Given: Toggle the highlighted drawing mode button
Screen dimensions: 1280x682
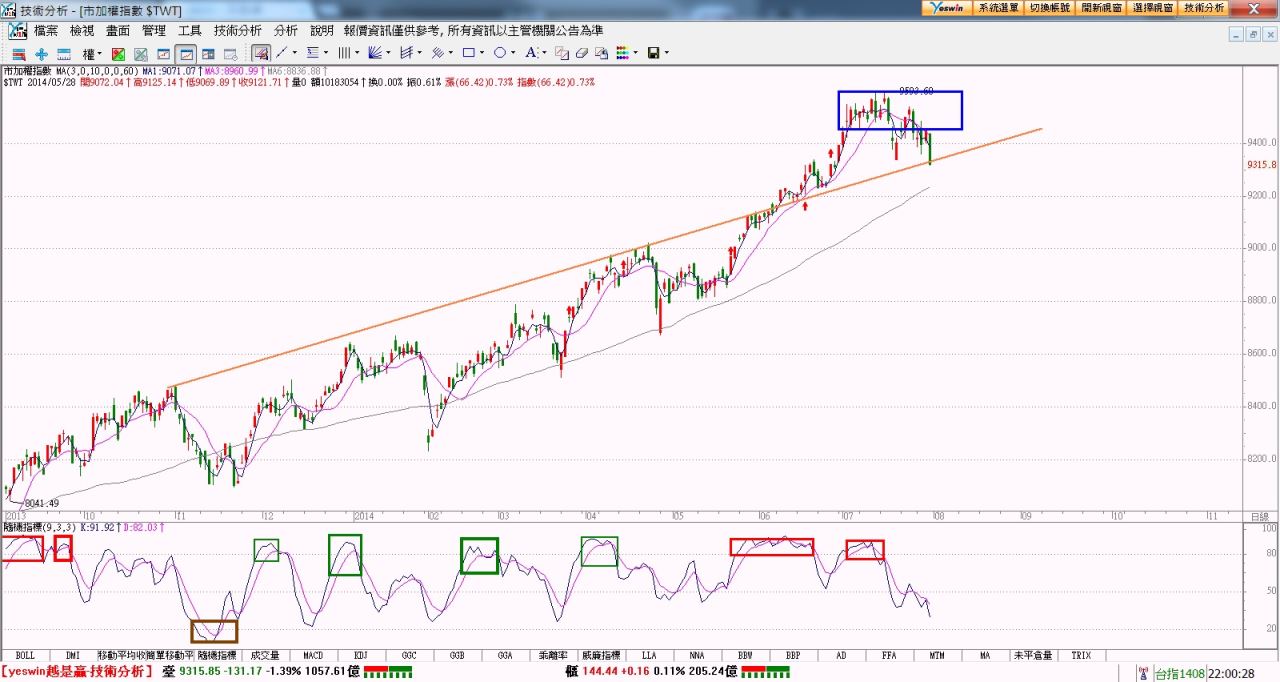Looking at the screenshot, I should tap(260, 53).
